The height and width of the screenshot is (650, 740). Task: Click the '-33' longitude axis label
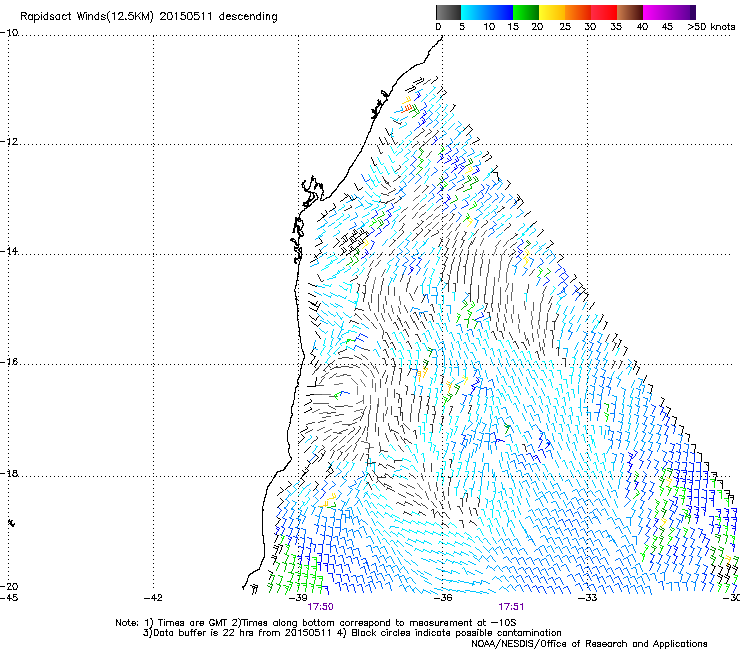588,598
